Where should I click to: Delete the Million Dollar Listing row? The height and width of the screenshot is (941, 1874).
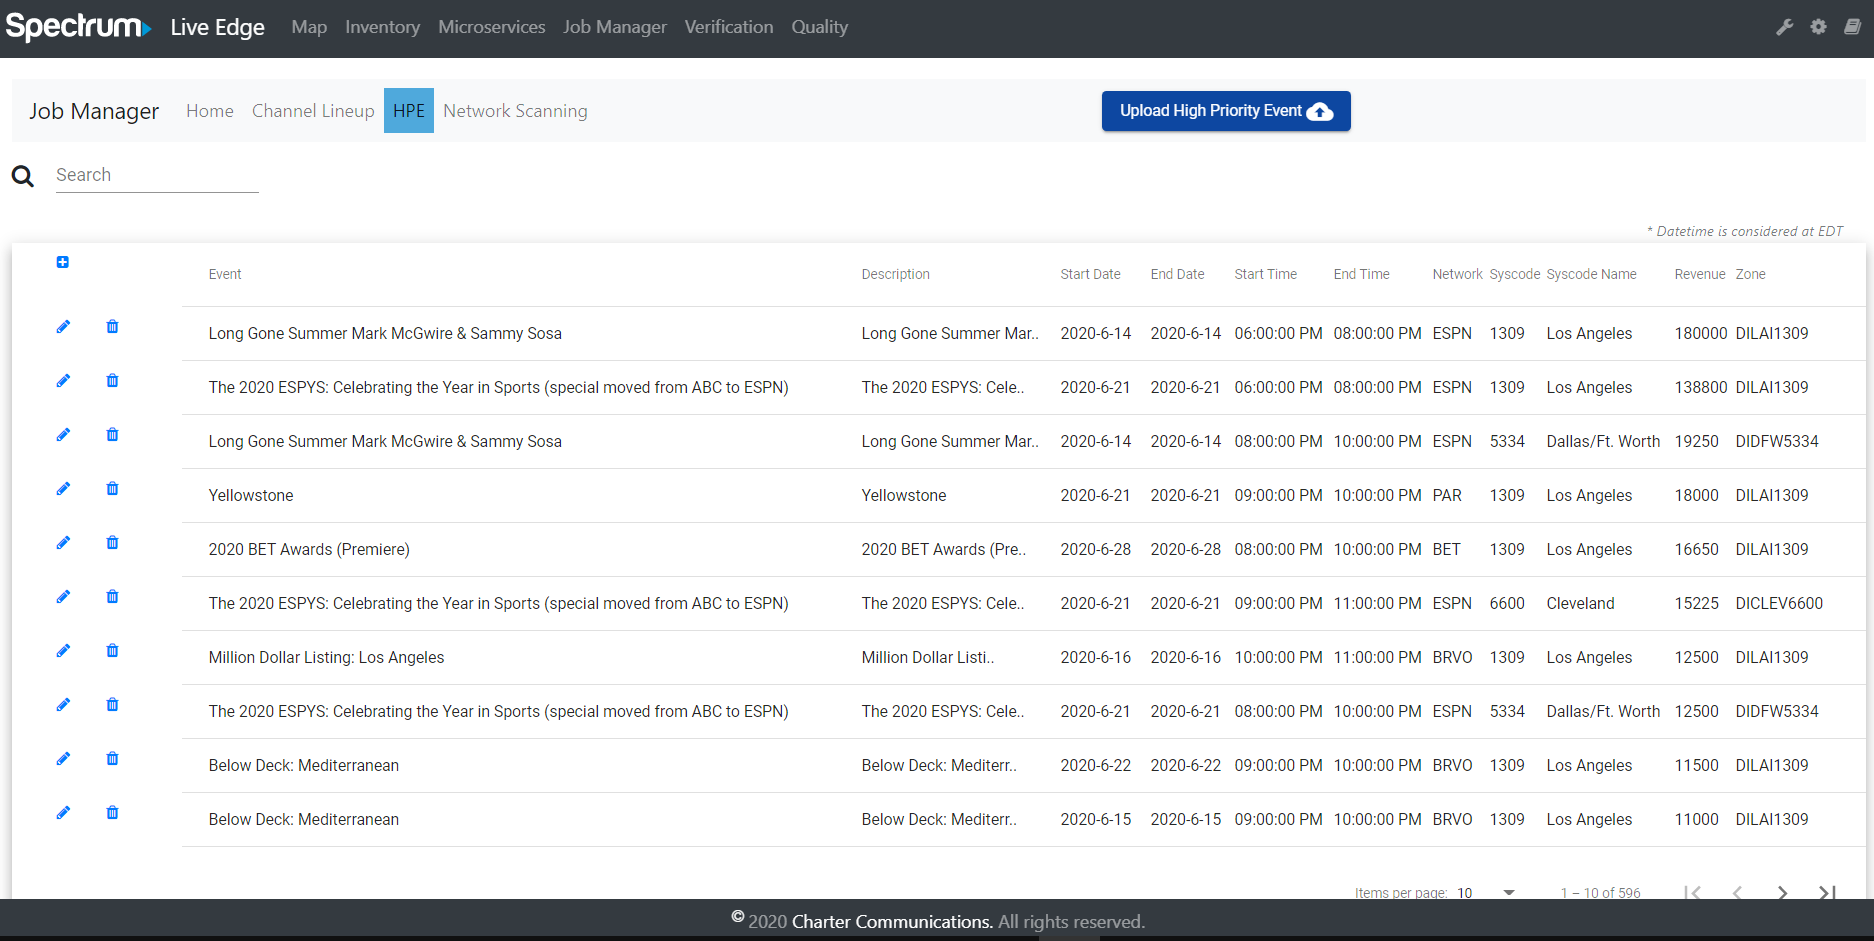pos(112,651)
